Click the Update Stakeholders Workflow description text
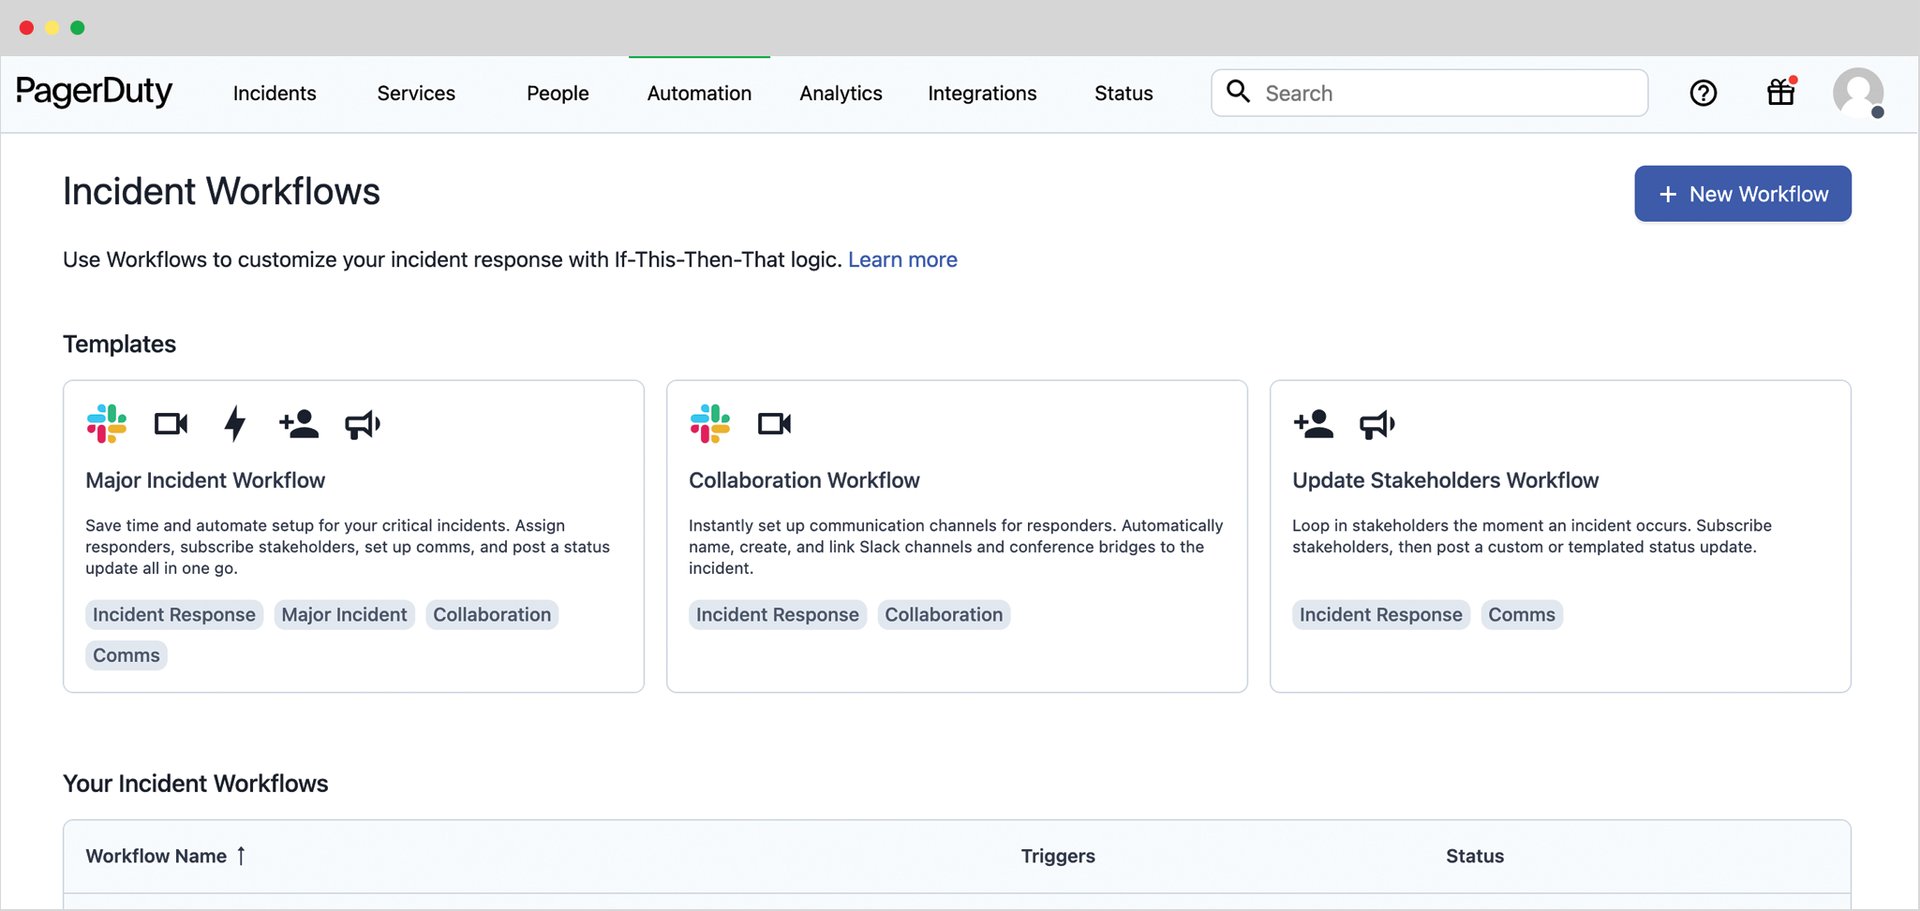 pos(1531,536)
